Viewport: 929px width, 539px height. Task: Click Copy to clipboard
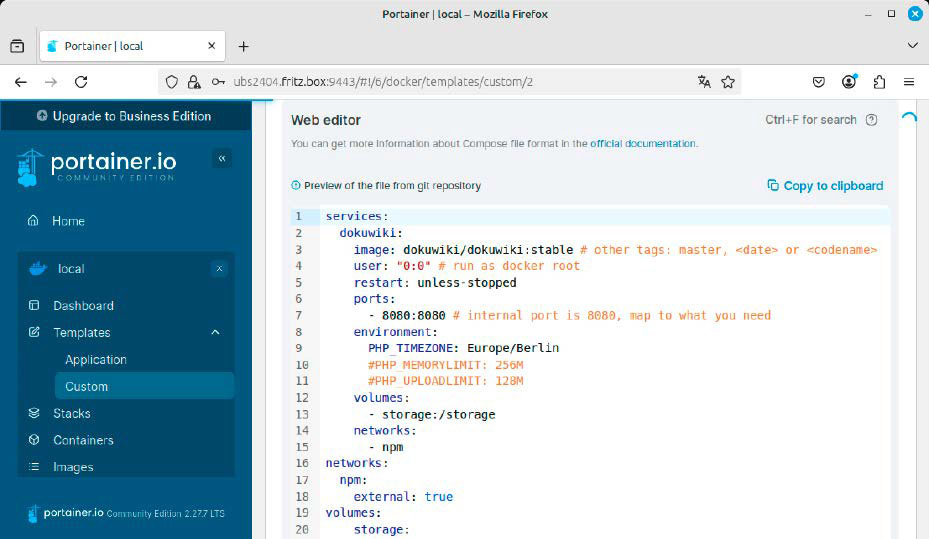825,185
